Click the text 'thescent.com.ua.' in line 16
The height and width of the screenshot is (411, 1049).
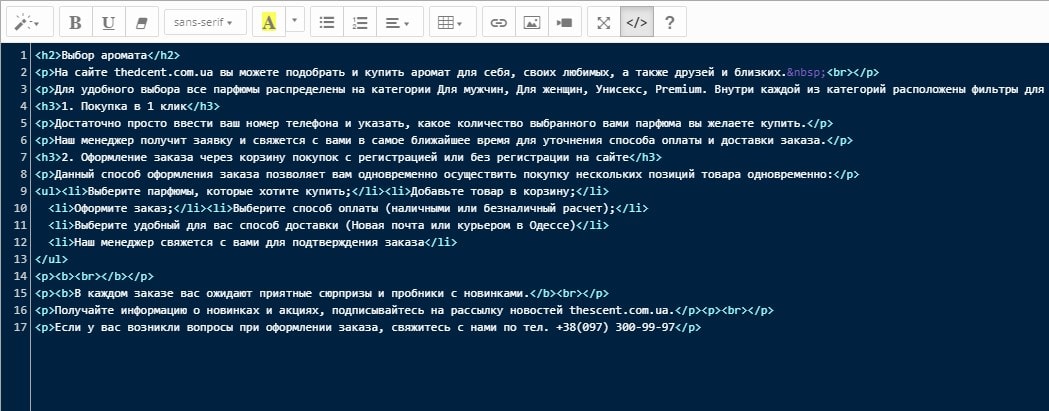622,311
